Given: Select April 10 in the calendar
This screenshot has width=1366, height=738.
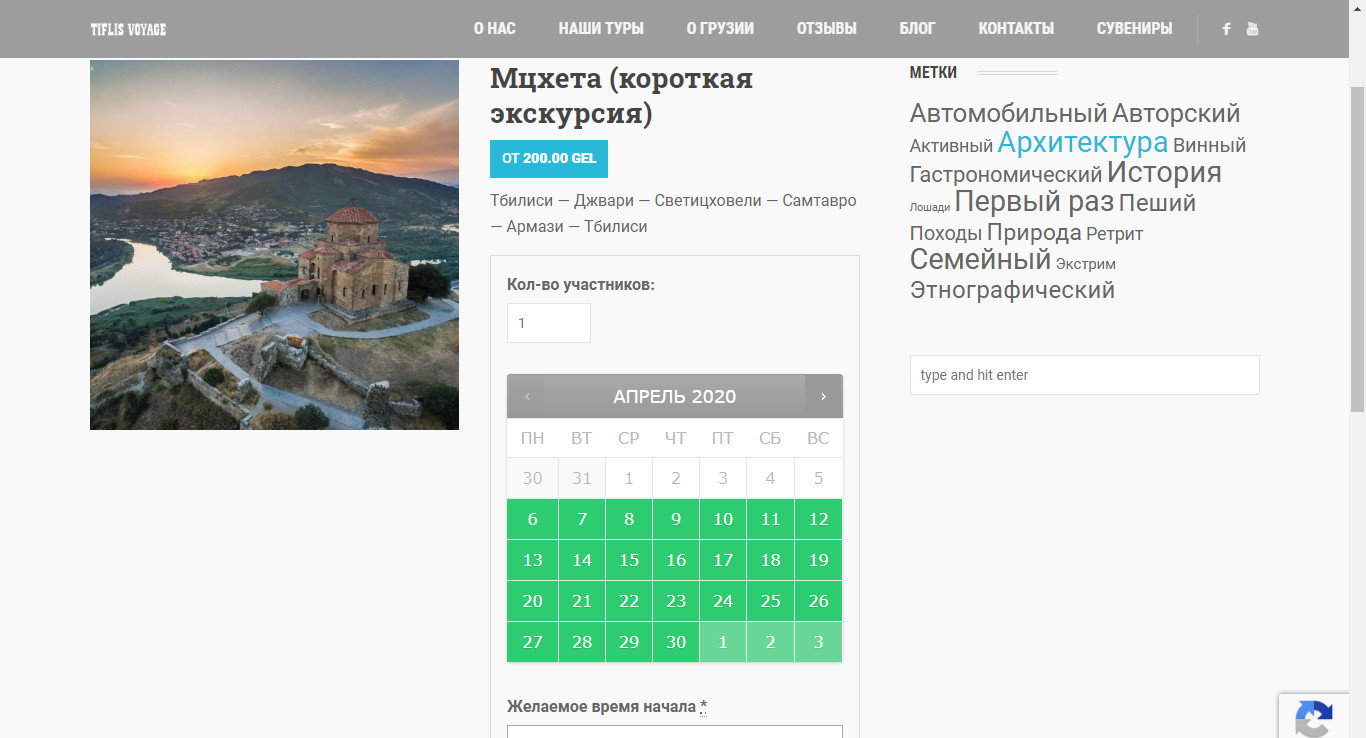Looking at the screenshot, I should 723,519.
